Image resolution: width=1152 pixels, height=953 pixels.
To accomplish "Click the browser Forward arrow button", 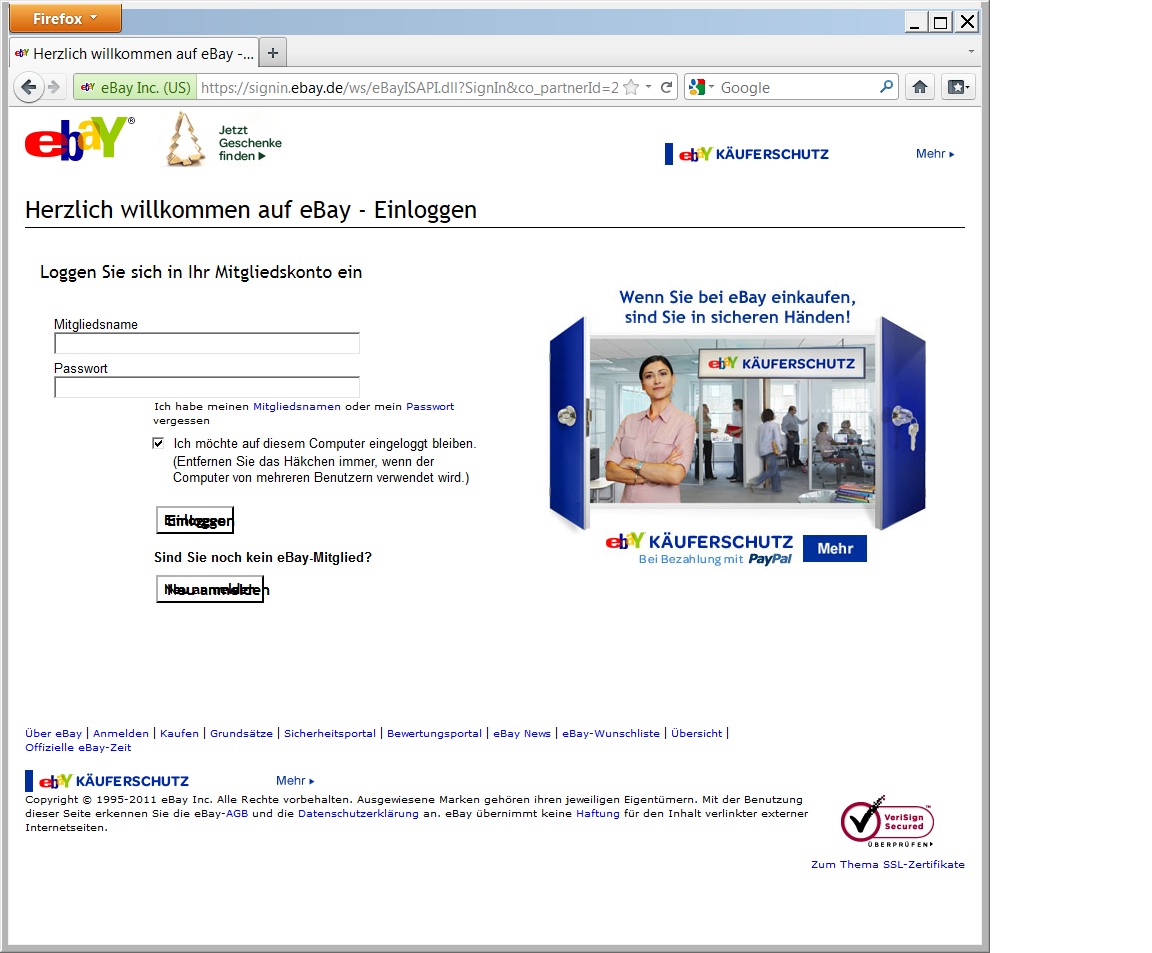I will click(x=54, y=87).
